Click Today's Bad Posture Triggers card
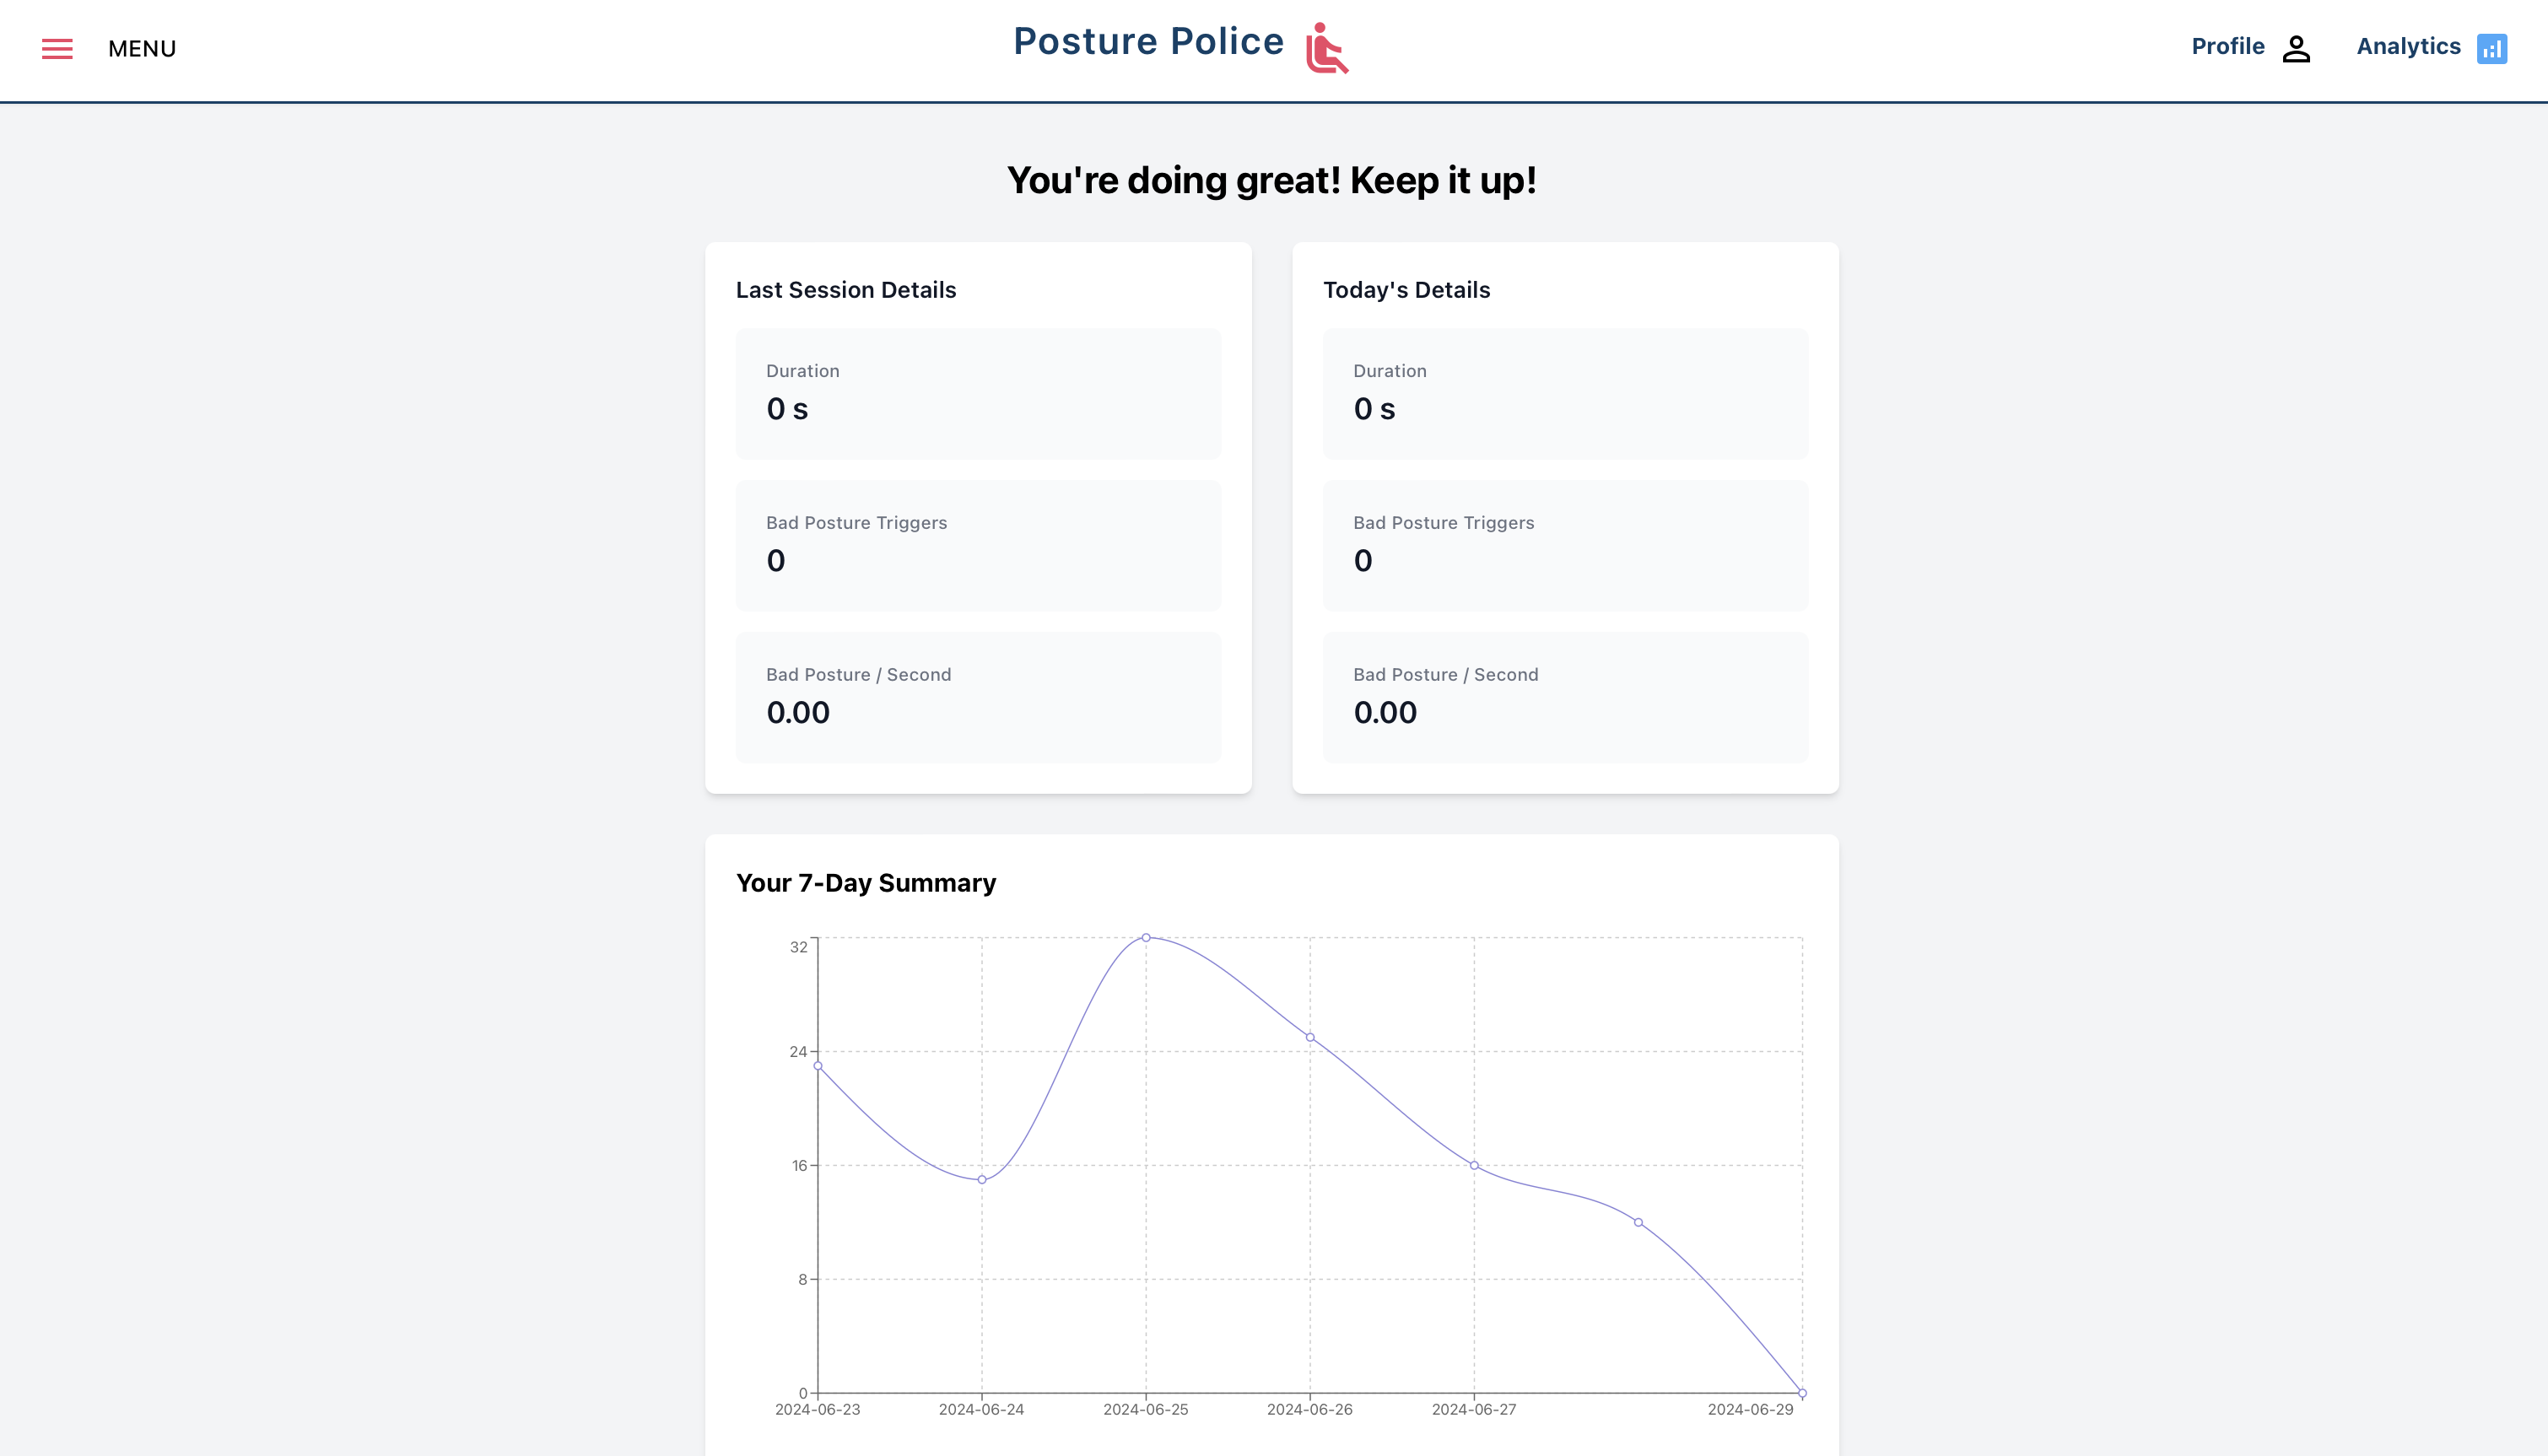Screen dimensions: 2548x1456 pos(1565,546)
